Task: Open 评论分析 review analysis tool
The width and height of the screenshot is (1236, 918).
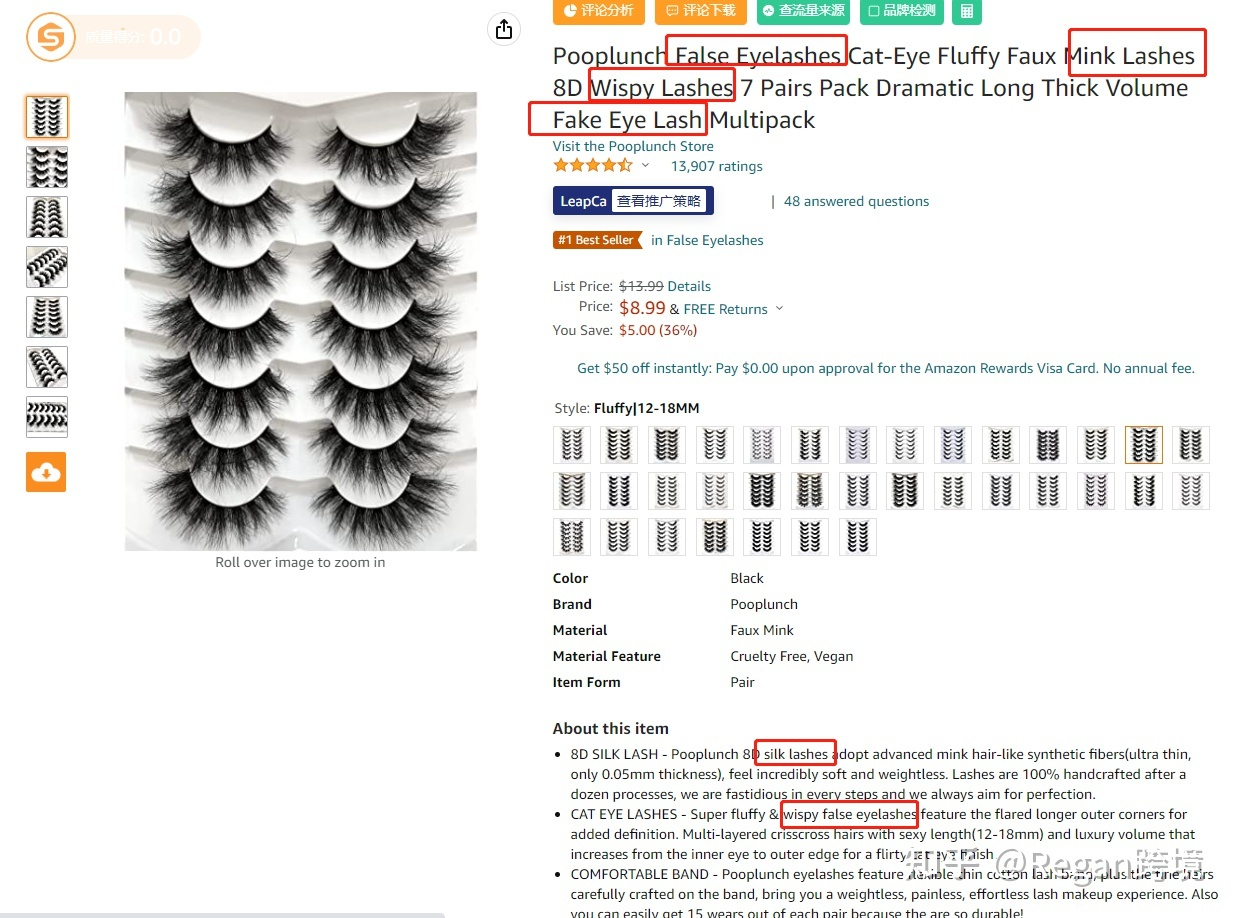Action: tap(599, 11)
